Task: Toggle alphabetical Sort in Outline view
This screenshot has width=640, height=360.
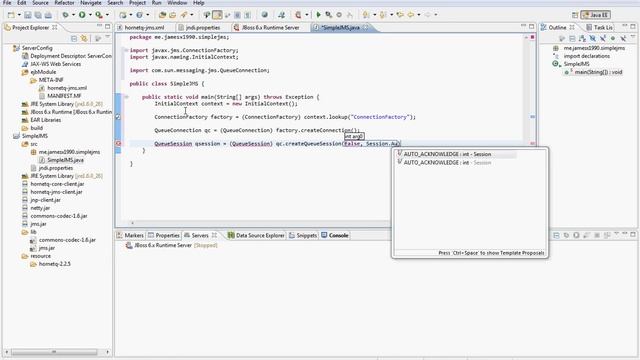Action: click(x=582, y=38)
